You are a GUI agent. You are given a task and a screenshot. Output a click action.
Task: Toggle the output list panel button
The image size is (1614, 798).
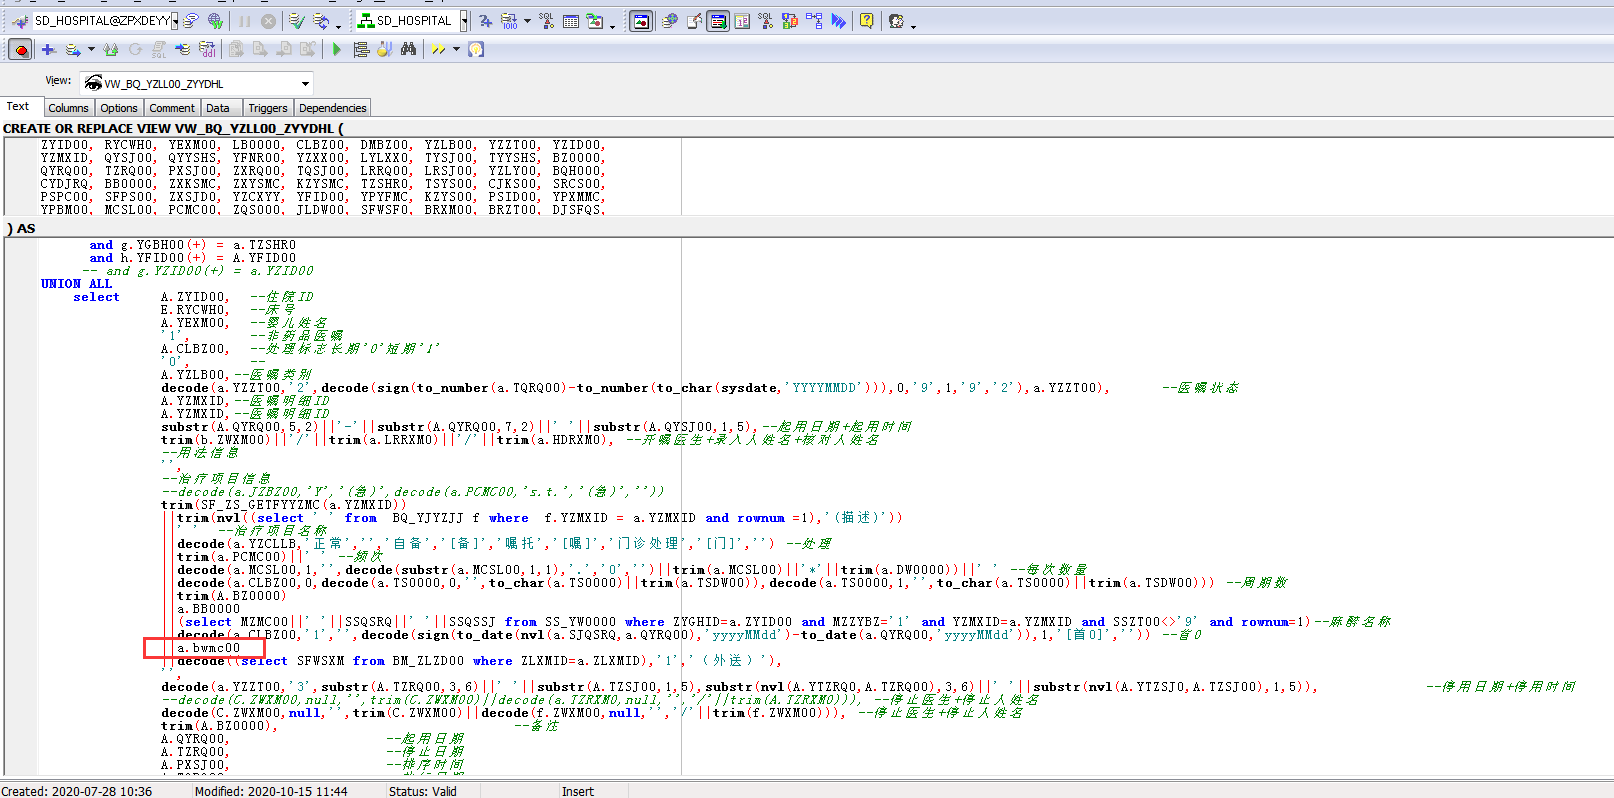click(718, 20)
